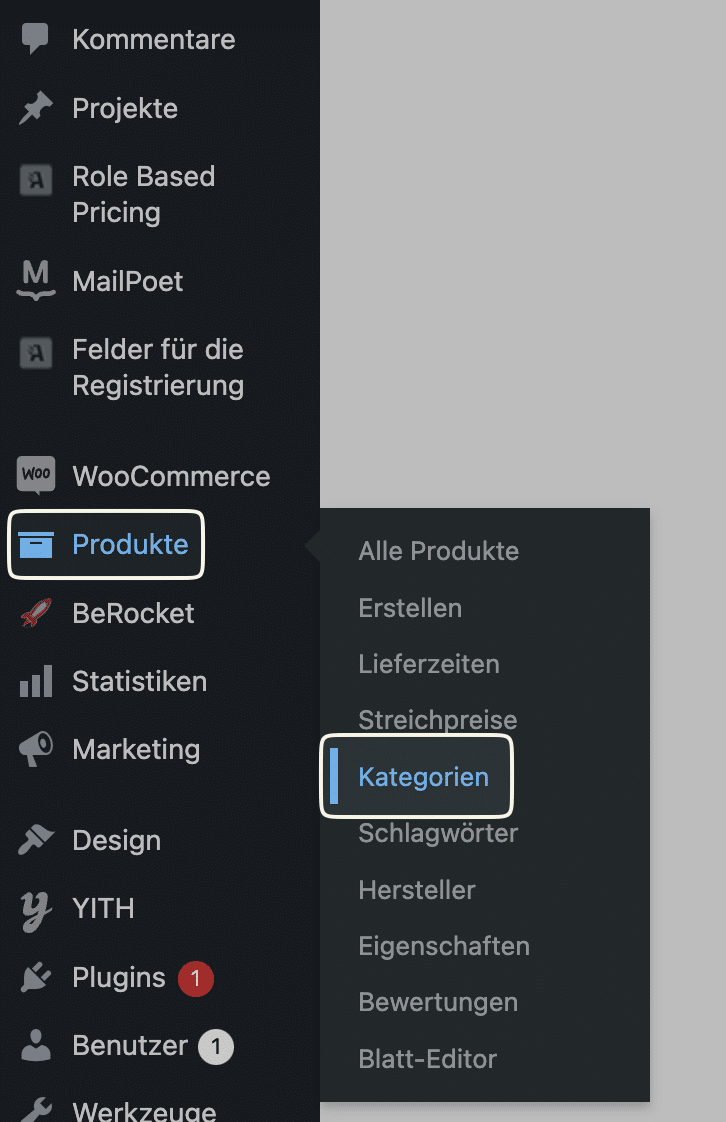Click the Kommentare speech bubble icon
This screenshot has height=1122, width=726.
pos(35,39)
